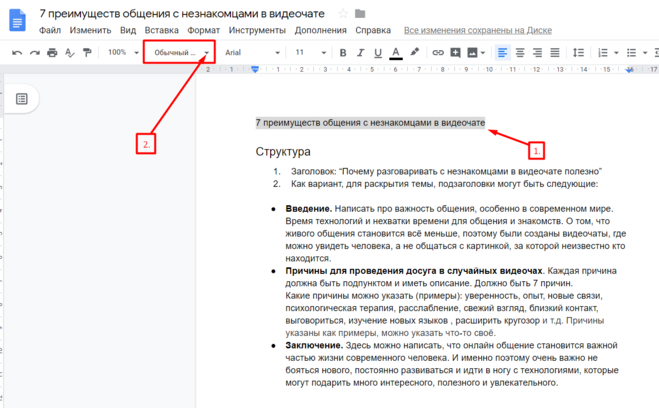659x408 pixels.
Task: Toggle Bold formatting
Action: [x=343, y=52]
